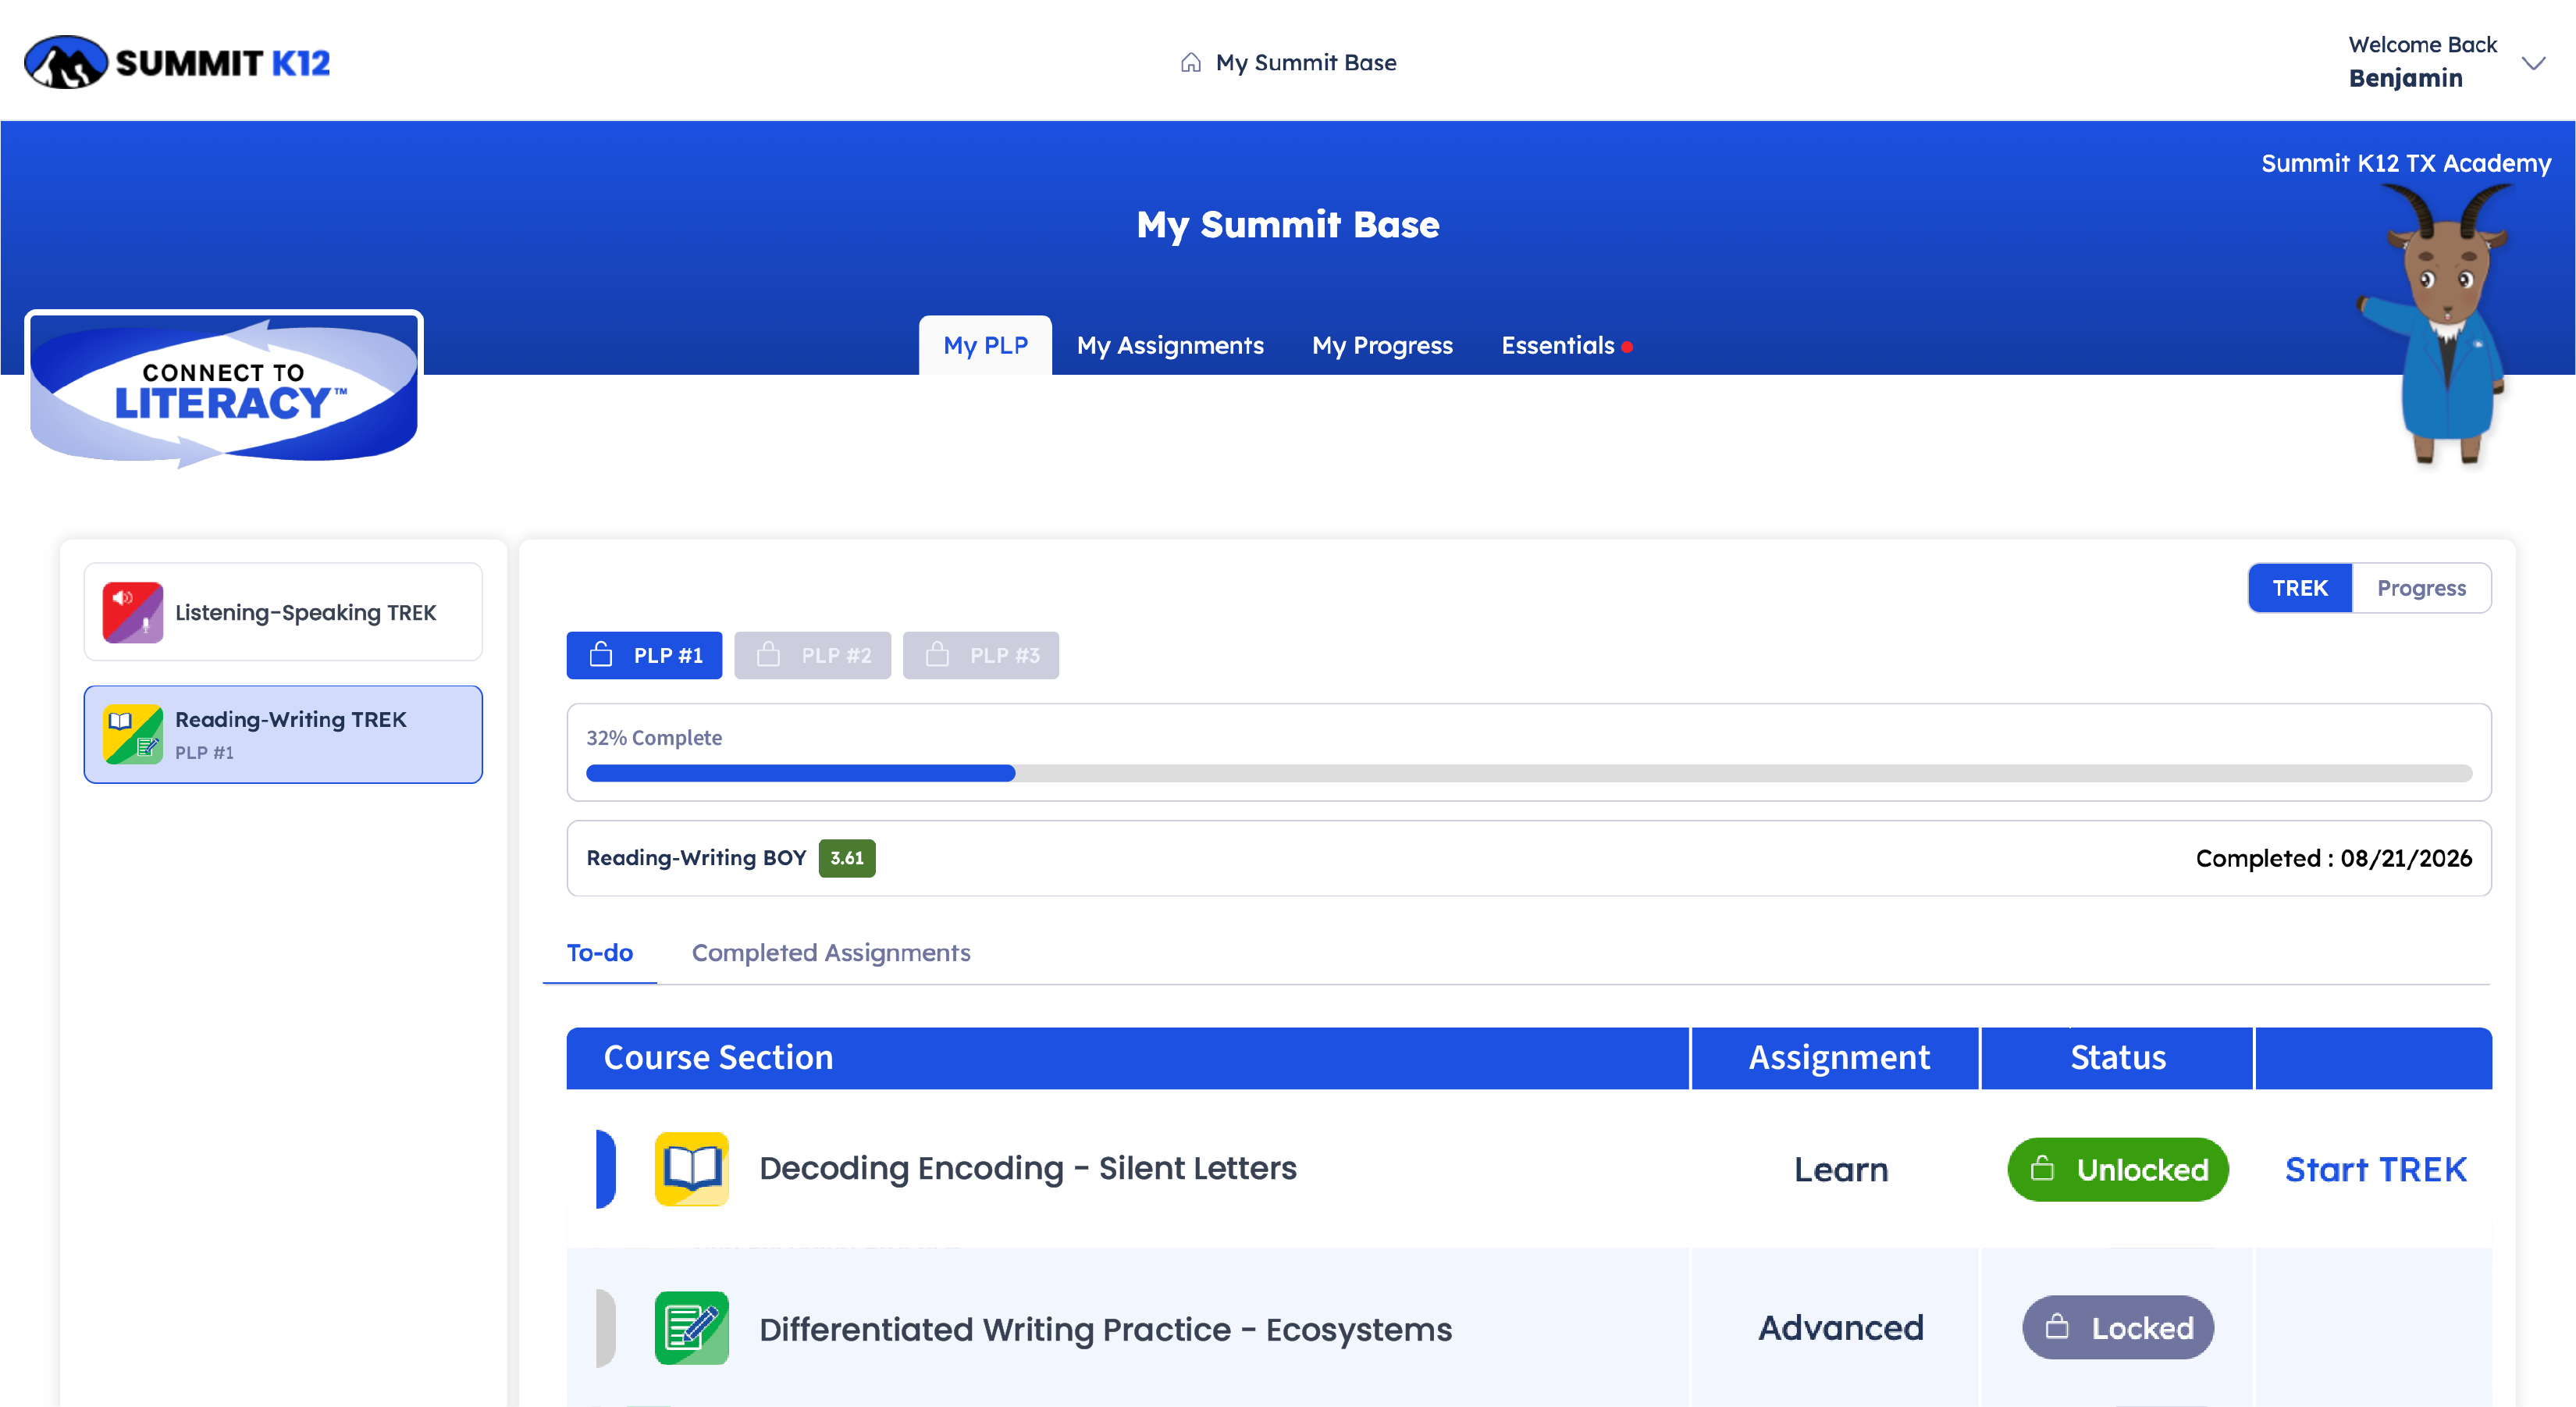2576x1407 pixels.
Task: Click the Reading-Writing BOY label
Action: tap(696, 858)
